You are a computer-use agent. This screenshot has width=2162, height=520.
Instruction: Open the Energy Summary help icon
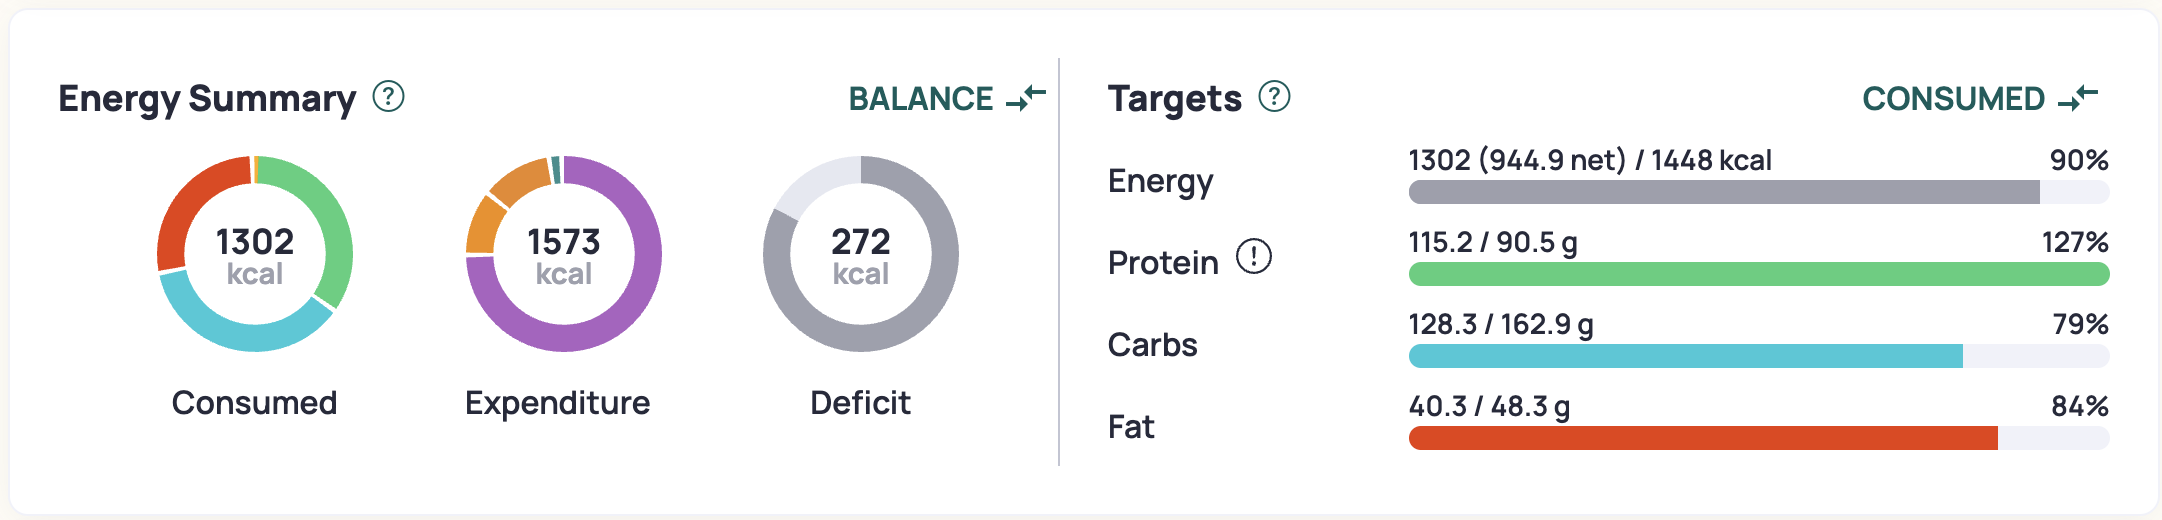[388, 97]
